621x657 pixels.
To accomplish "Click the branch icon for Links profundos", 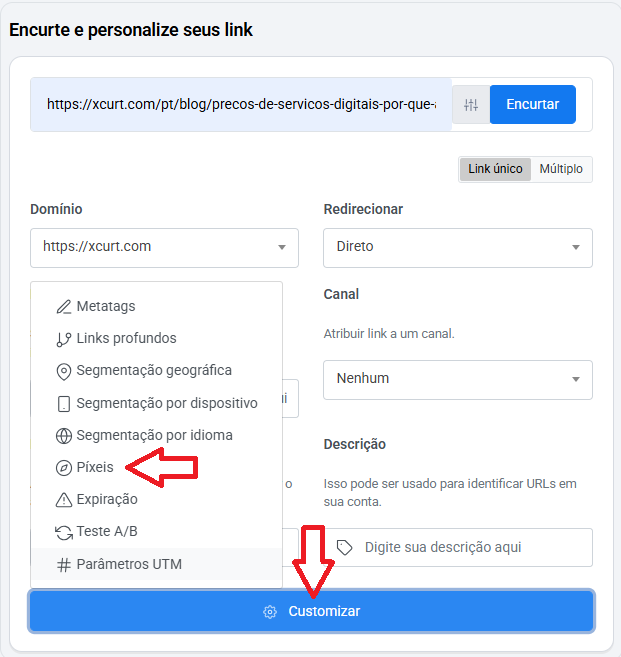I will (64, 339).
